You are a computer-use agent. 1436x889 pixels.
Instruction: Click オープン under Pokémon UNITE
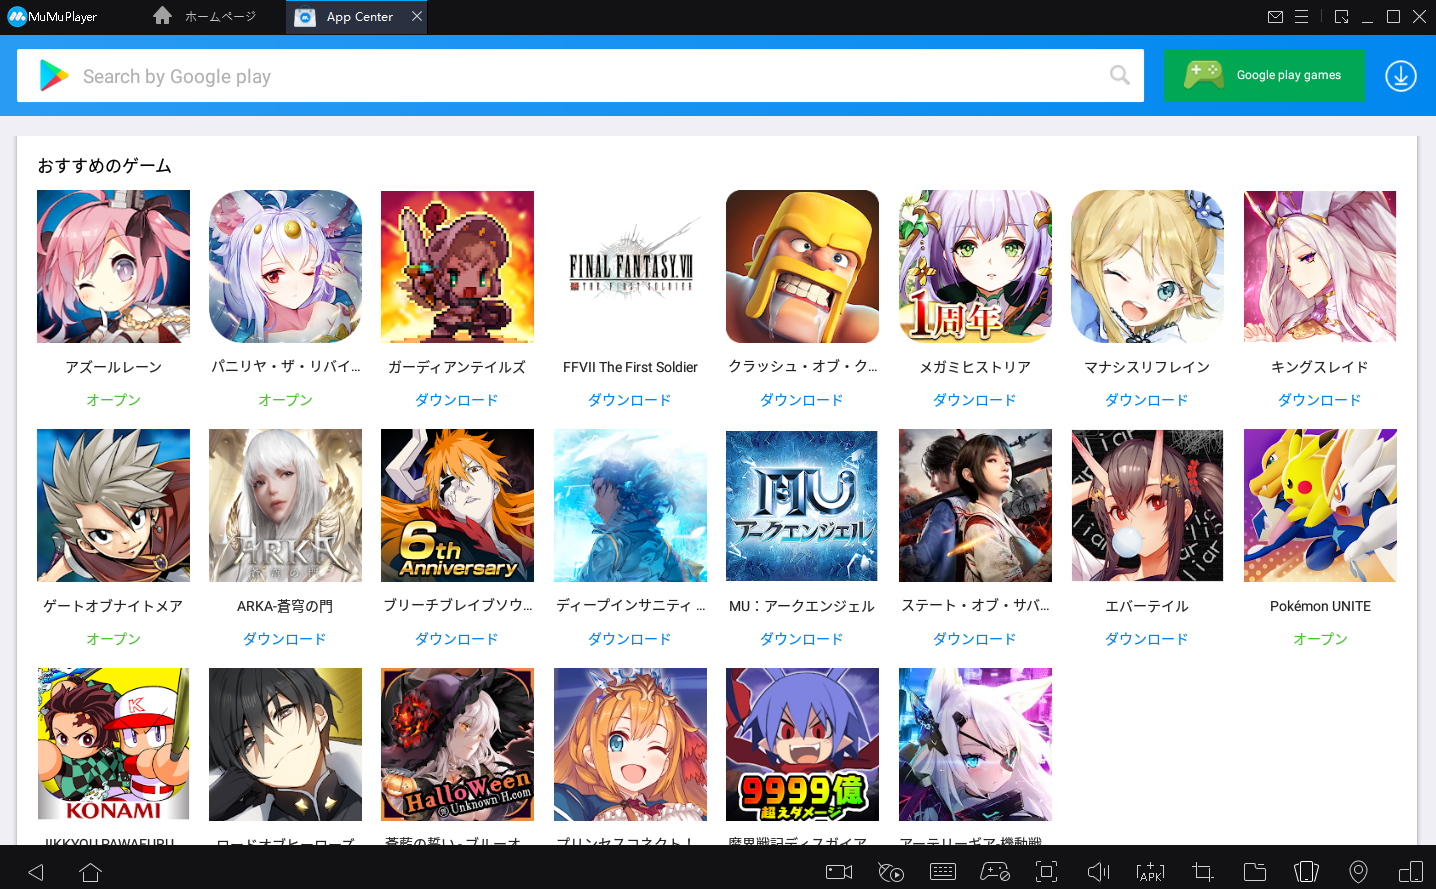pos(1320,639)
